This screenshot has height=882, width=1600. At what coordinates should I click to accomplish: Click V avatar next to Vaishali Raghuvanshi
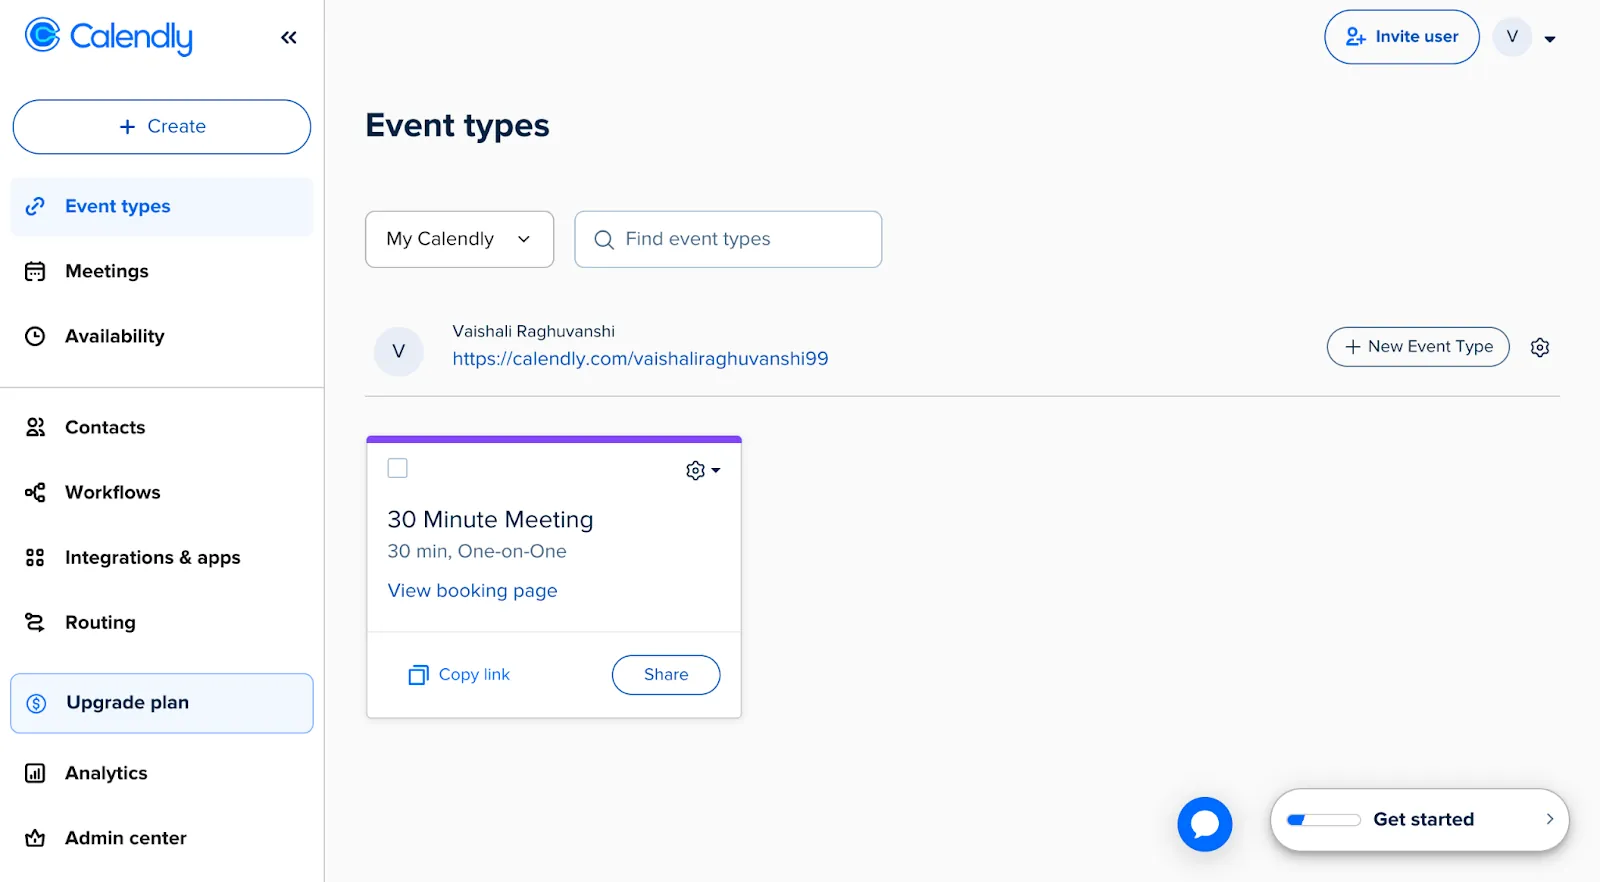(399, 352)
